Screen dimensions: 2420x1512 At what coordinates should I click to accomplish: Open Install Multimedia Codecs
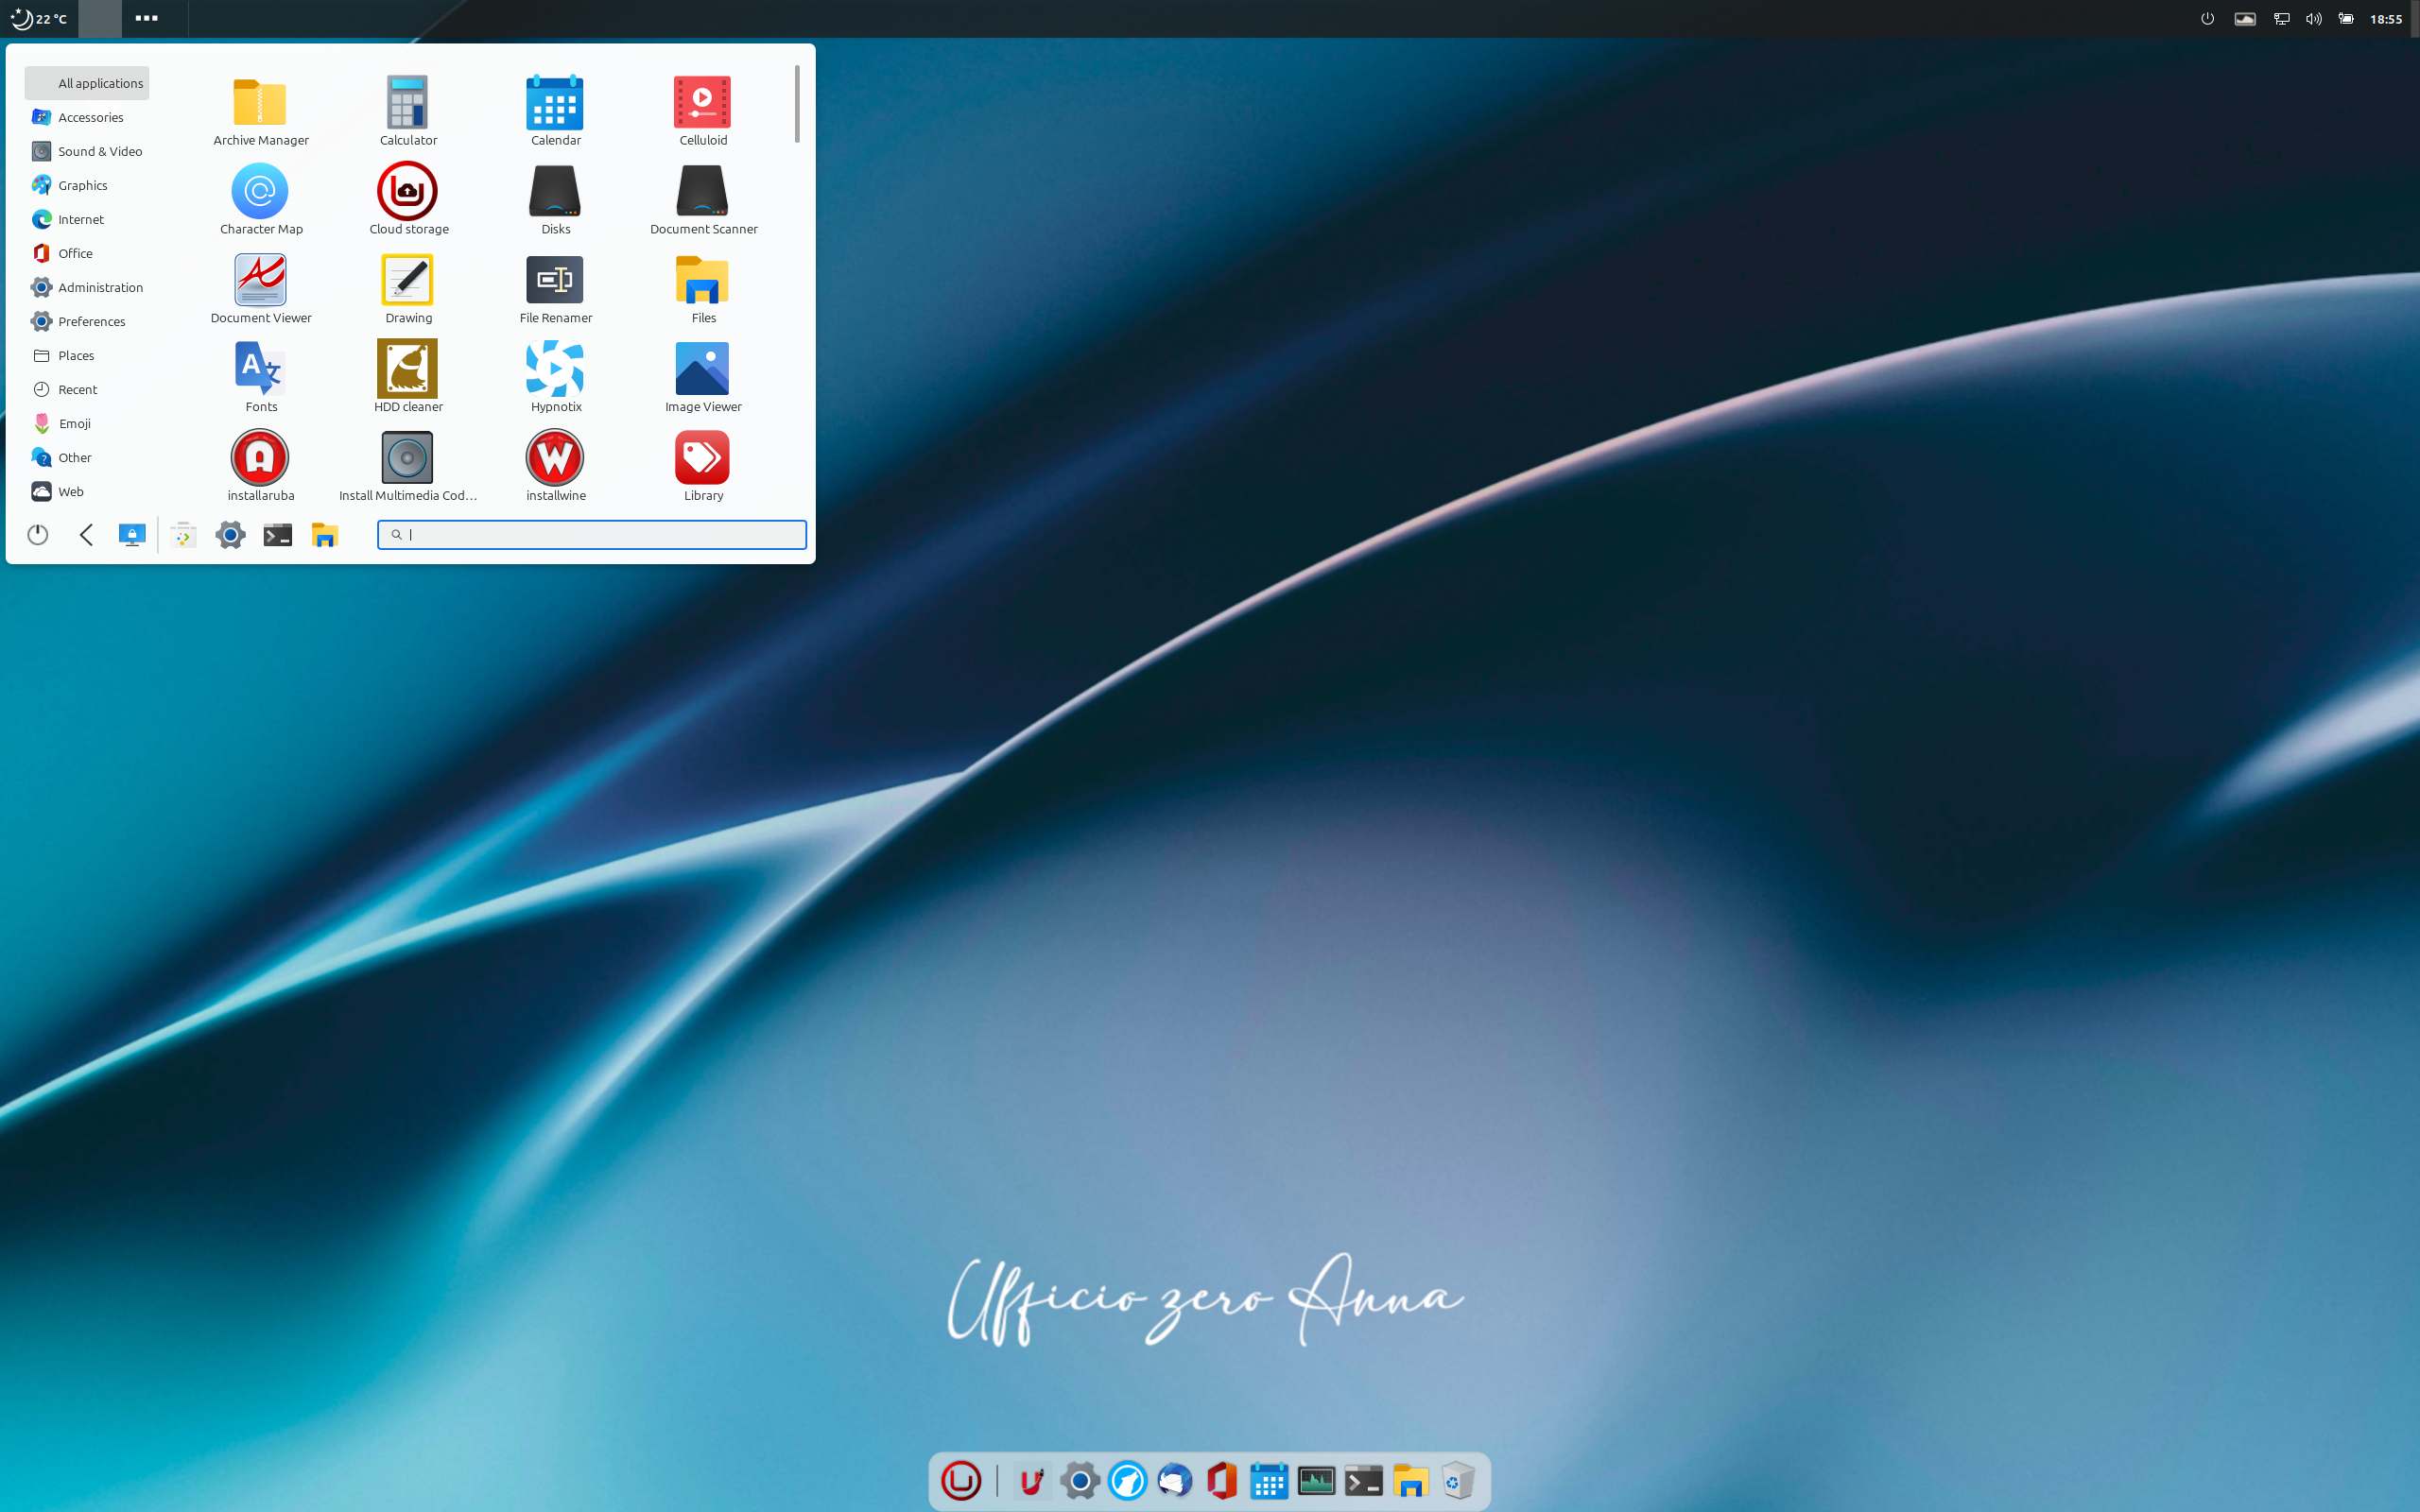click(408, 467)
